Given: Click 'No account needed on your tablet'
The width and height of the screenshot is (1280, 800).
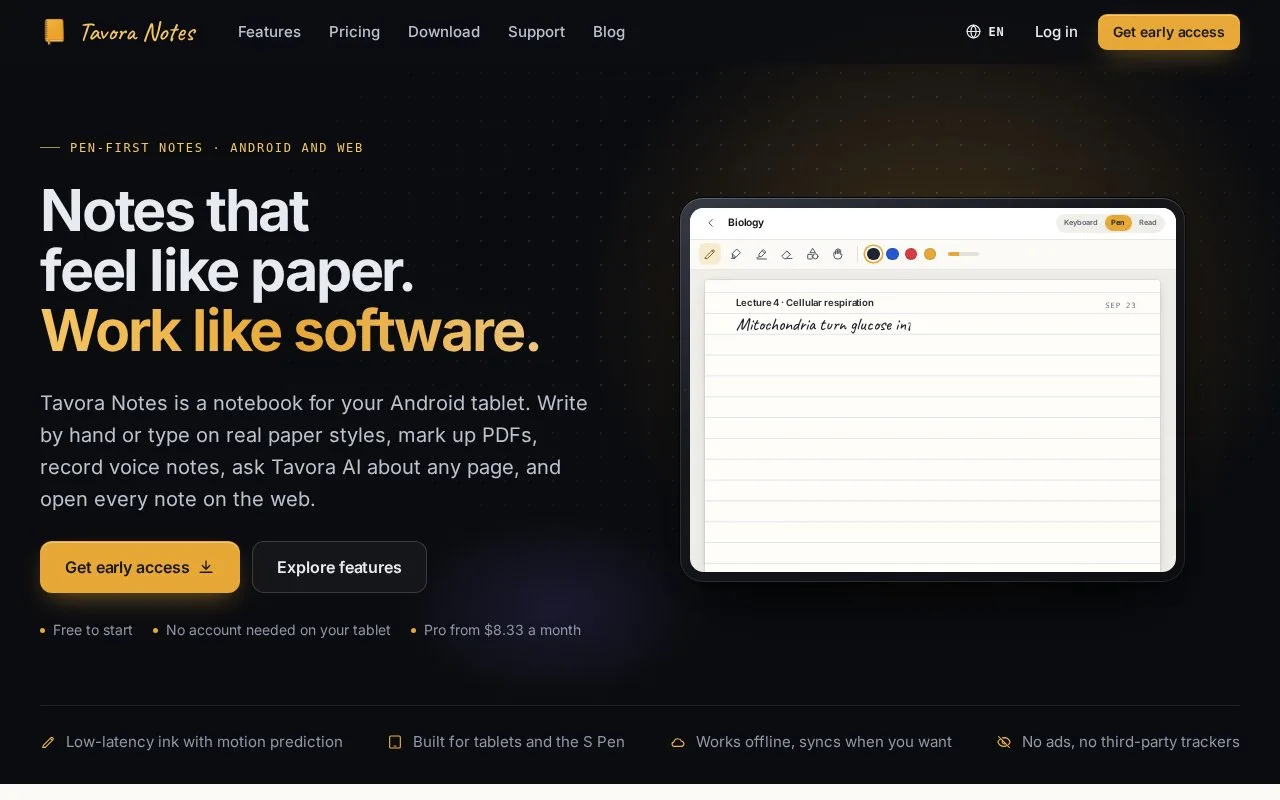Looking at the screenshot, I should (278, 630).
